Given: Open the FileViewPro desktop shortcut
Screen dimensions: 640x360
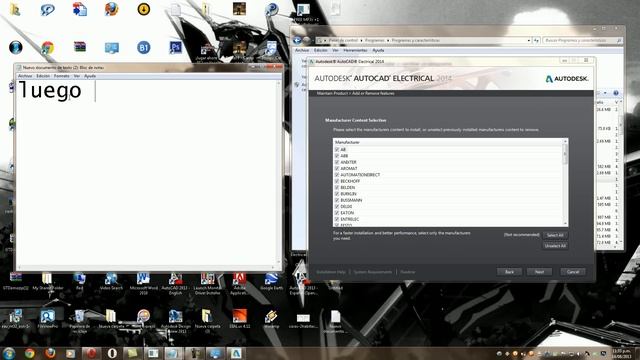Looking at the screenshot, I should click(x=48, y=319).
